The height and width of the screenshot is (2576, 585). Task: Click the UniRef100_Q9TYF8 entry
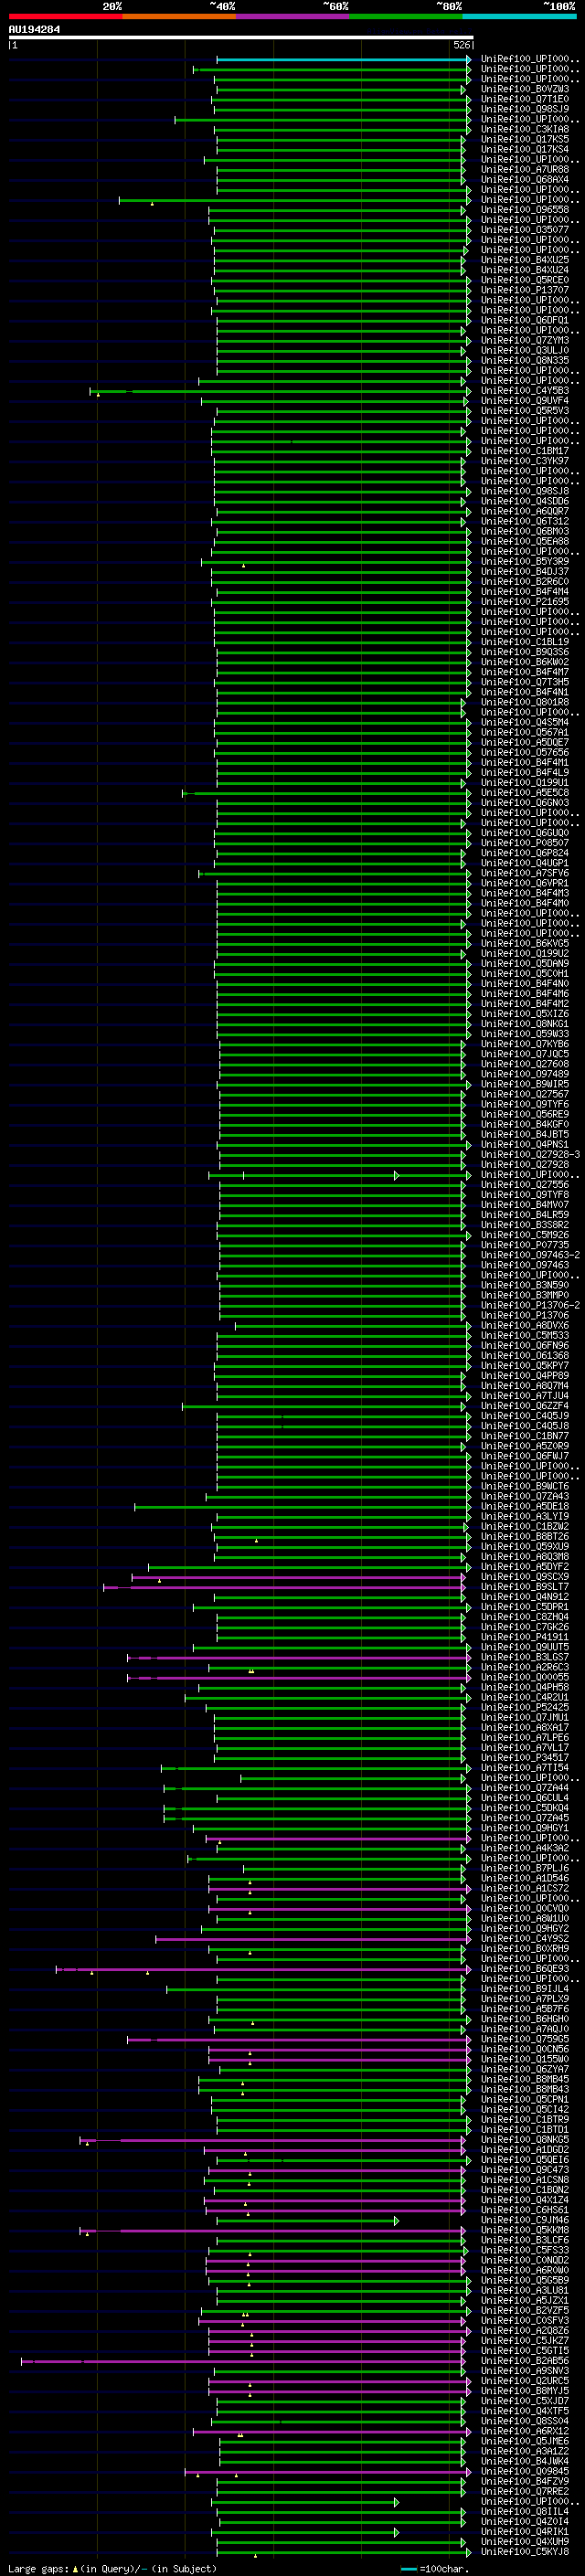coord(525,1195)
